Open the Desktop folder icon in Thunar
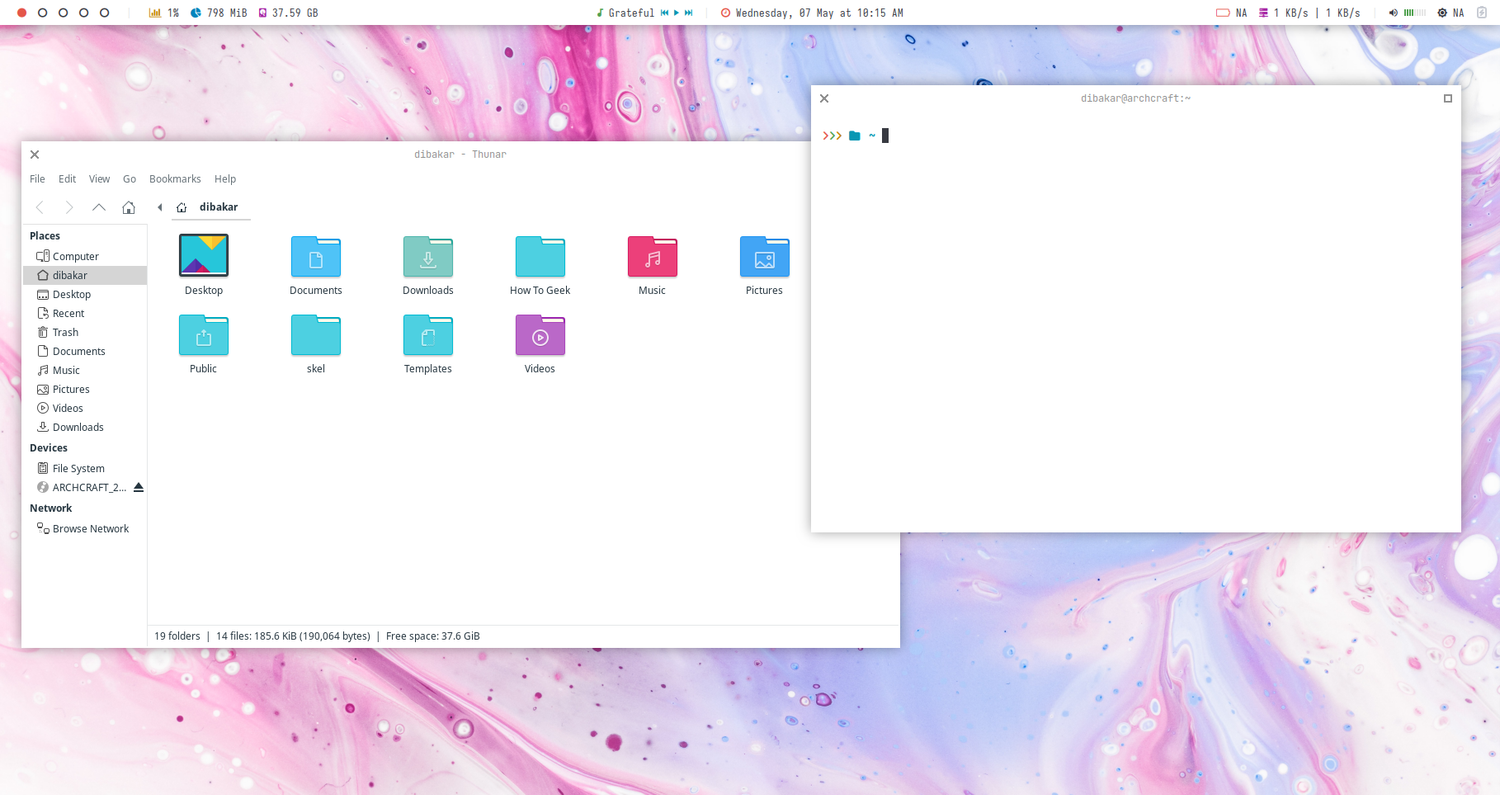This screenshot has width=1500, height=795. [x=204, y=255]
